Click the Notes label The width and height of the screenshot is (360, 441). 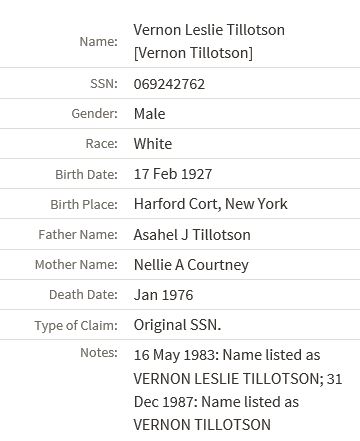tap(99, 352)
